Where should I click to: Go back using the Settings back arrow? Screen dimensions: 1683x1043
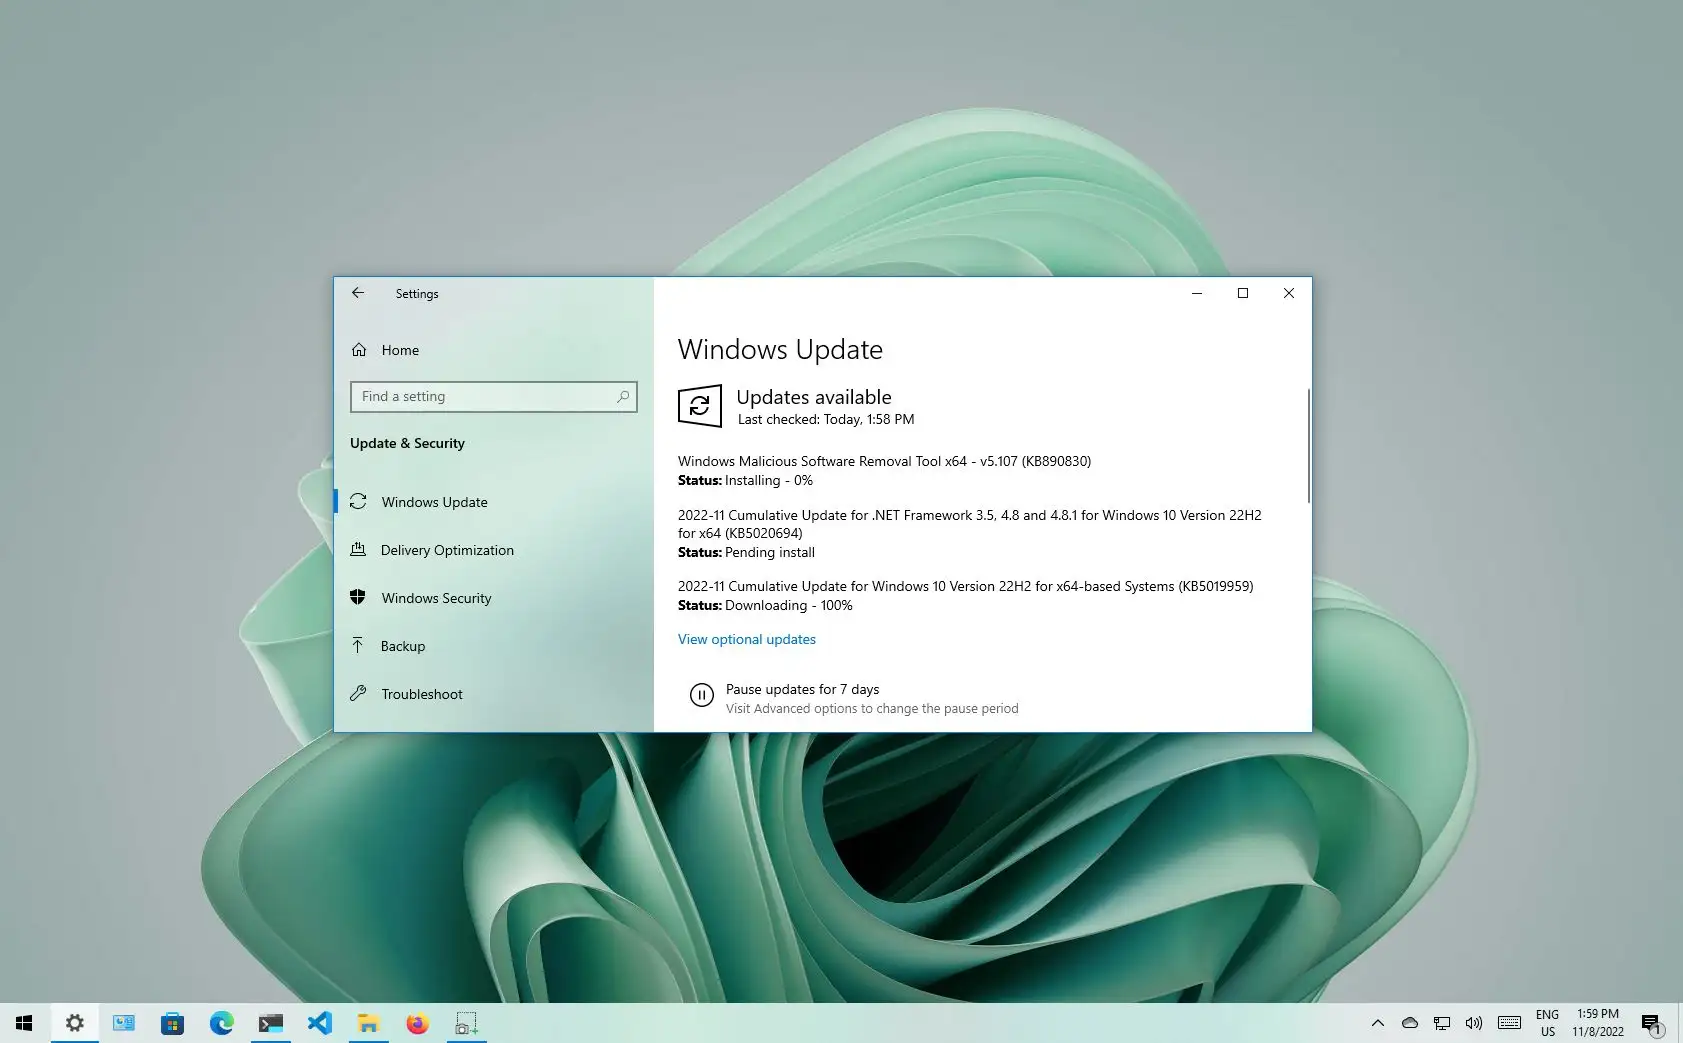(x=358, y=293)
